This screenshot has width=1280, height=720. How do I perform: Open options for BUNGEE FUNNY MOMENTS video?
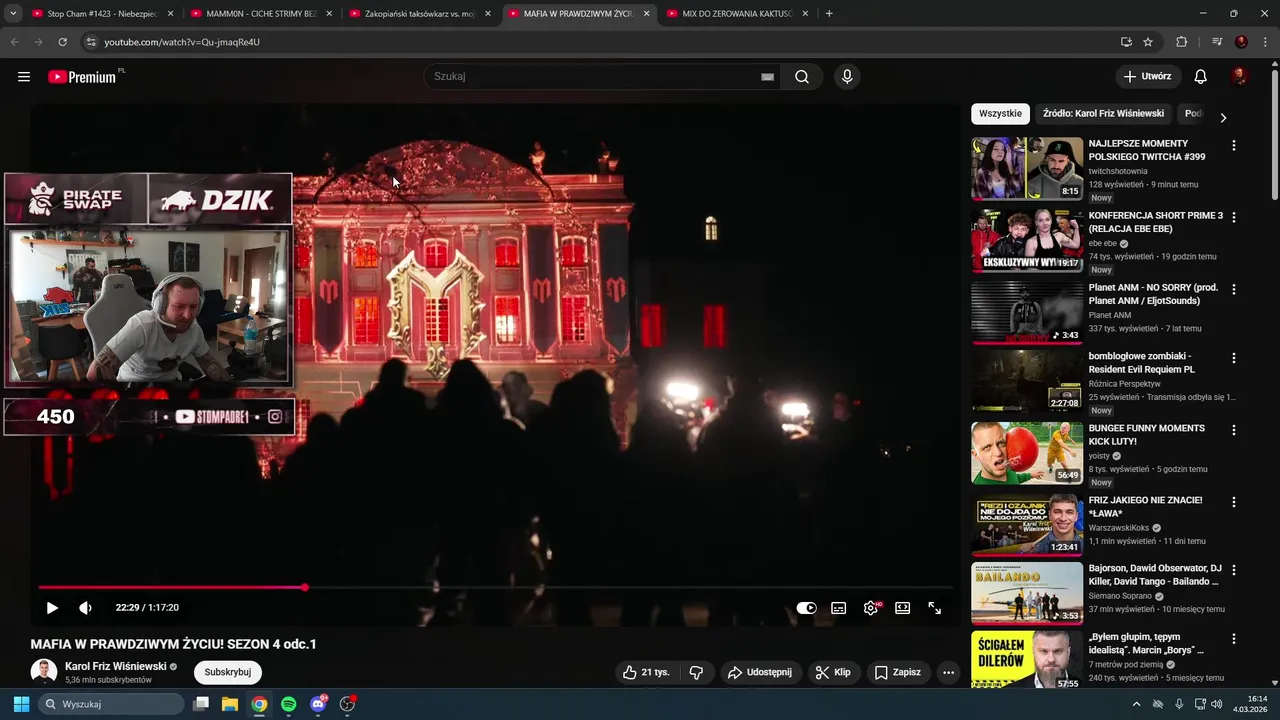coord(1233,430)
